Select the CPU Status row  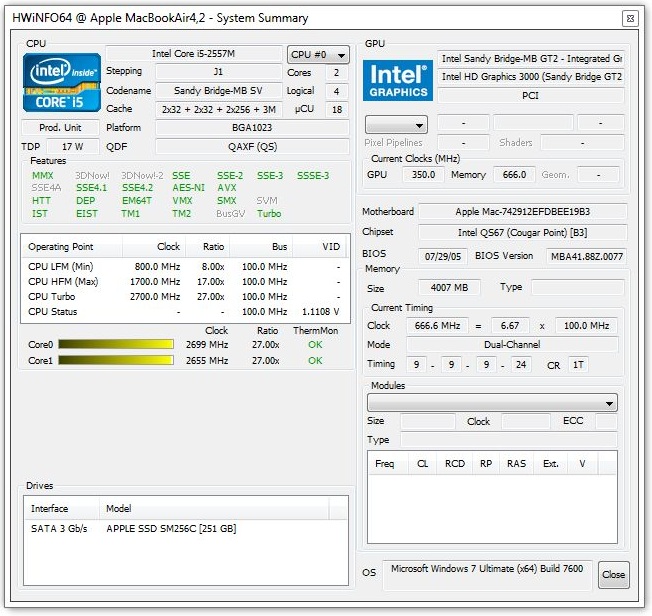pos(185,312)
